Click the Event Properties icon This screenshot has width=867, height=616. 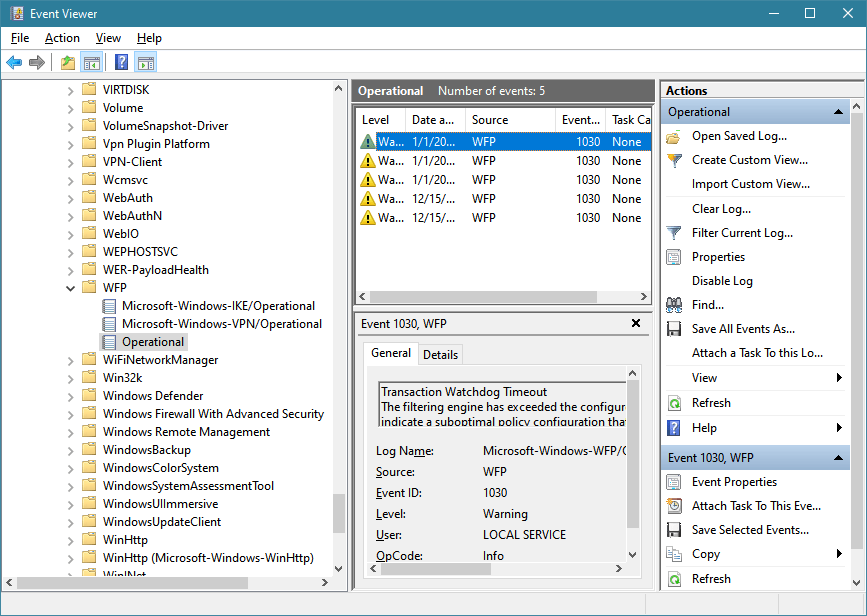click(x=674, y=482)
